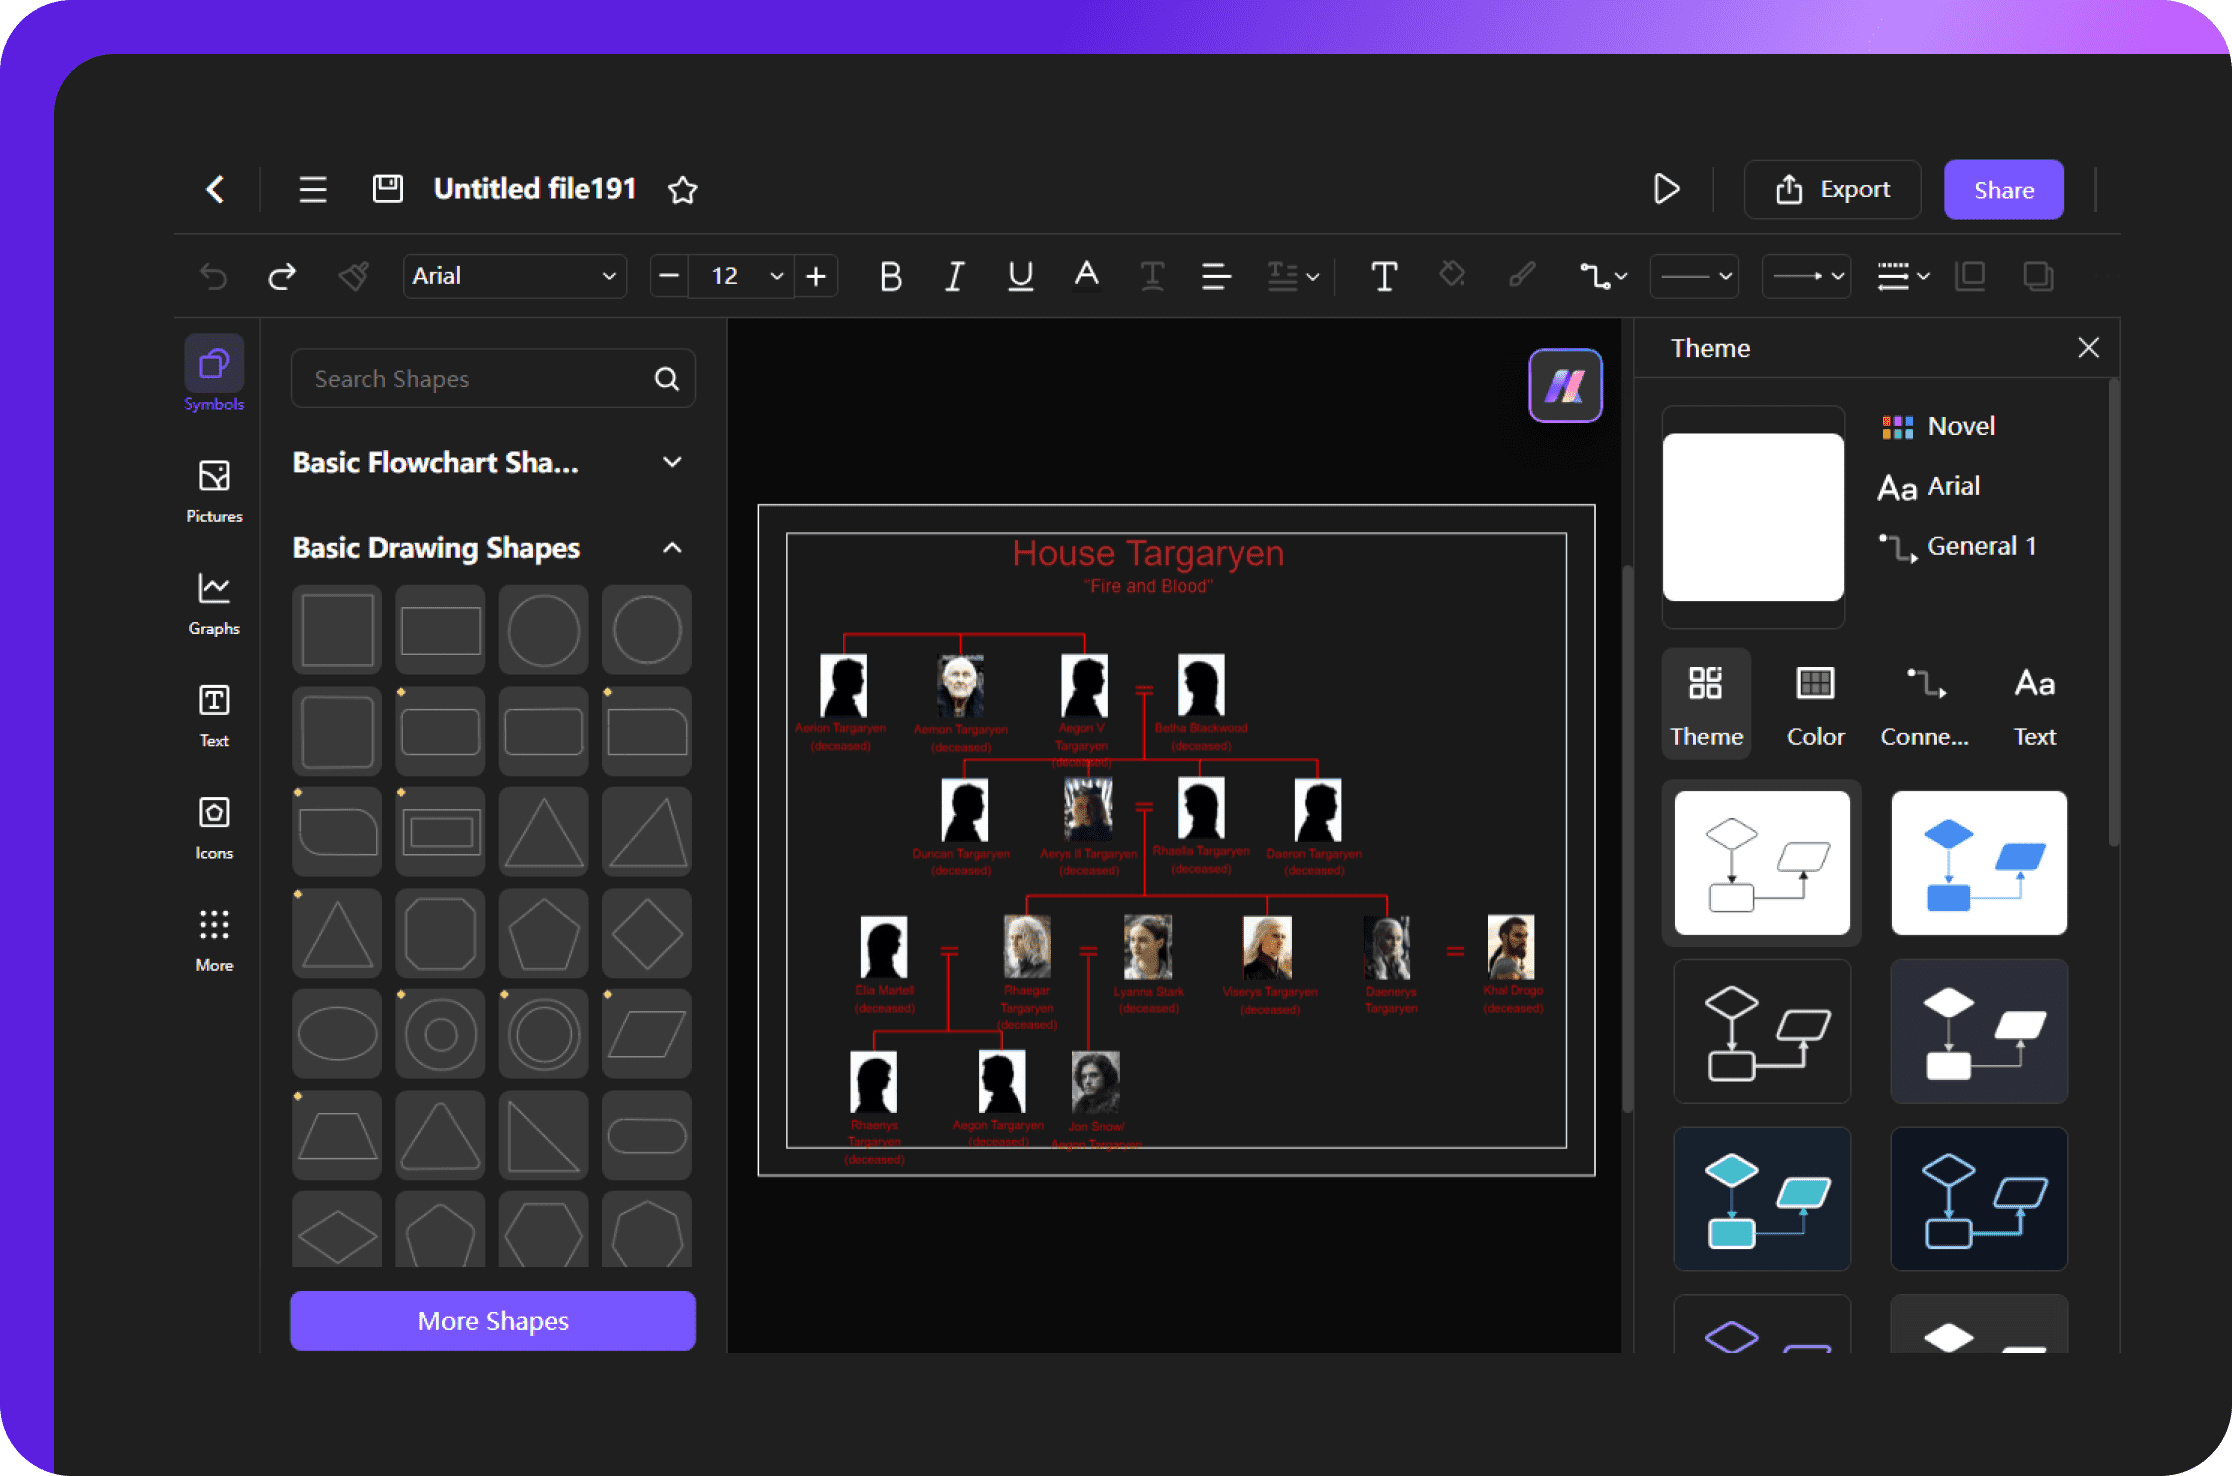Open the Icons sidebar panel
The height and width of the screenshot is (1476, 2232).
click(214, 827)
